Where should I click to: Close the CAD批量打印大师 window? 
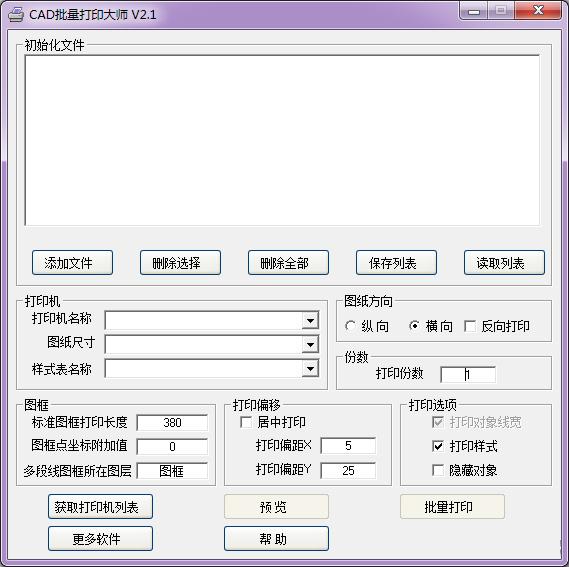point(539,11)
